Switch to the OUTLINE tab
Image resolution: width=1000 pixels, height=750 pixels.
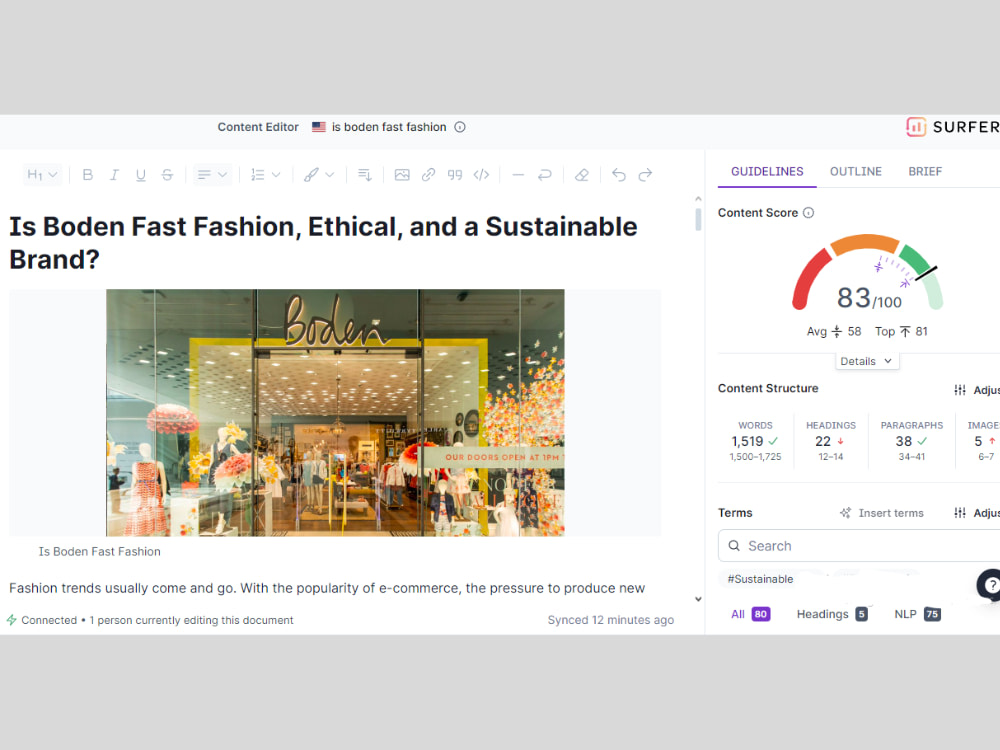click(x=855, y=172)
